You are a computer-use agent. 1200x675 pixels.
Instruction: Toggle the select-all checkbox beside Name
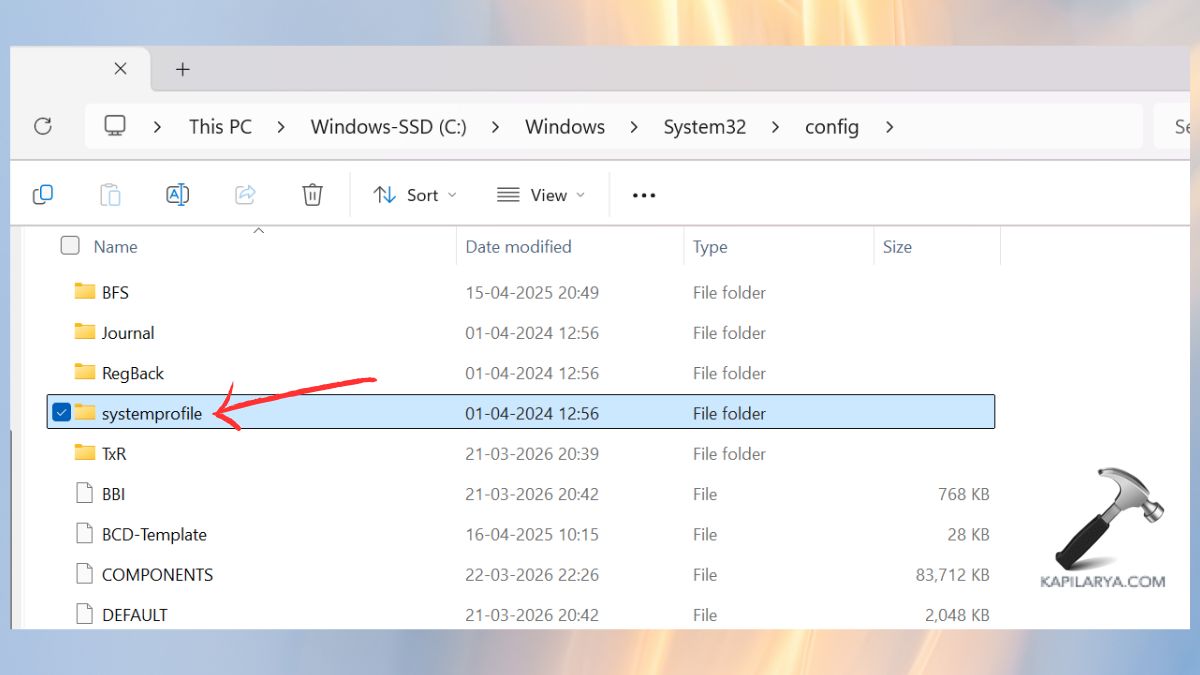[x=70, y=246]
